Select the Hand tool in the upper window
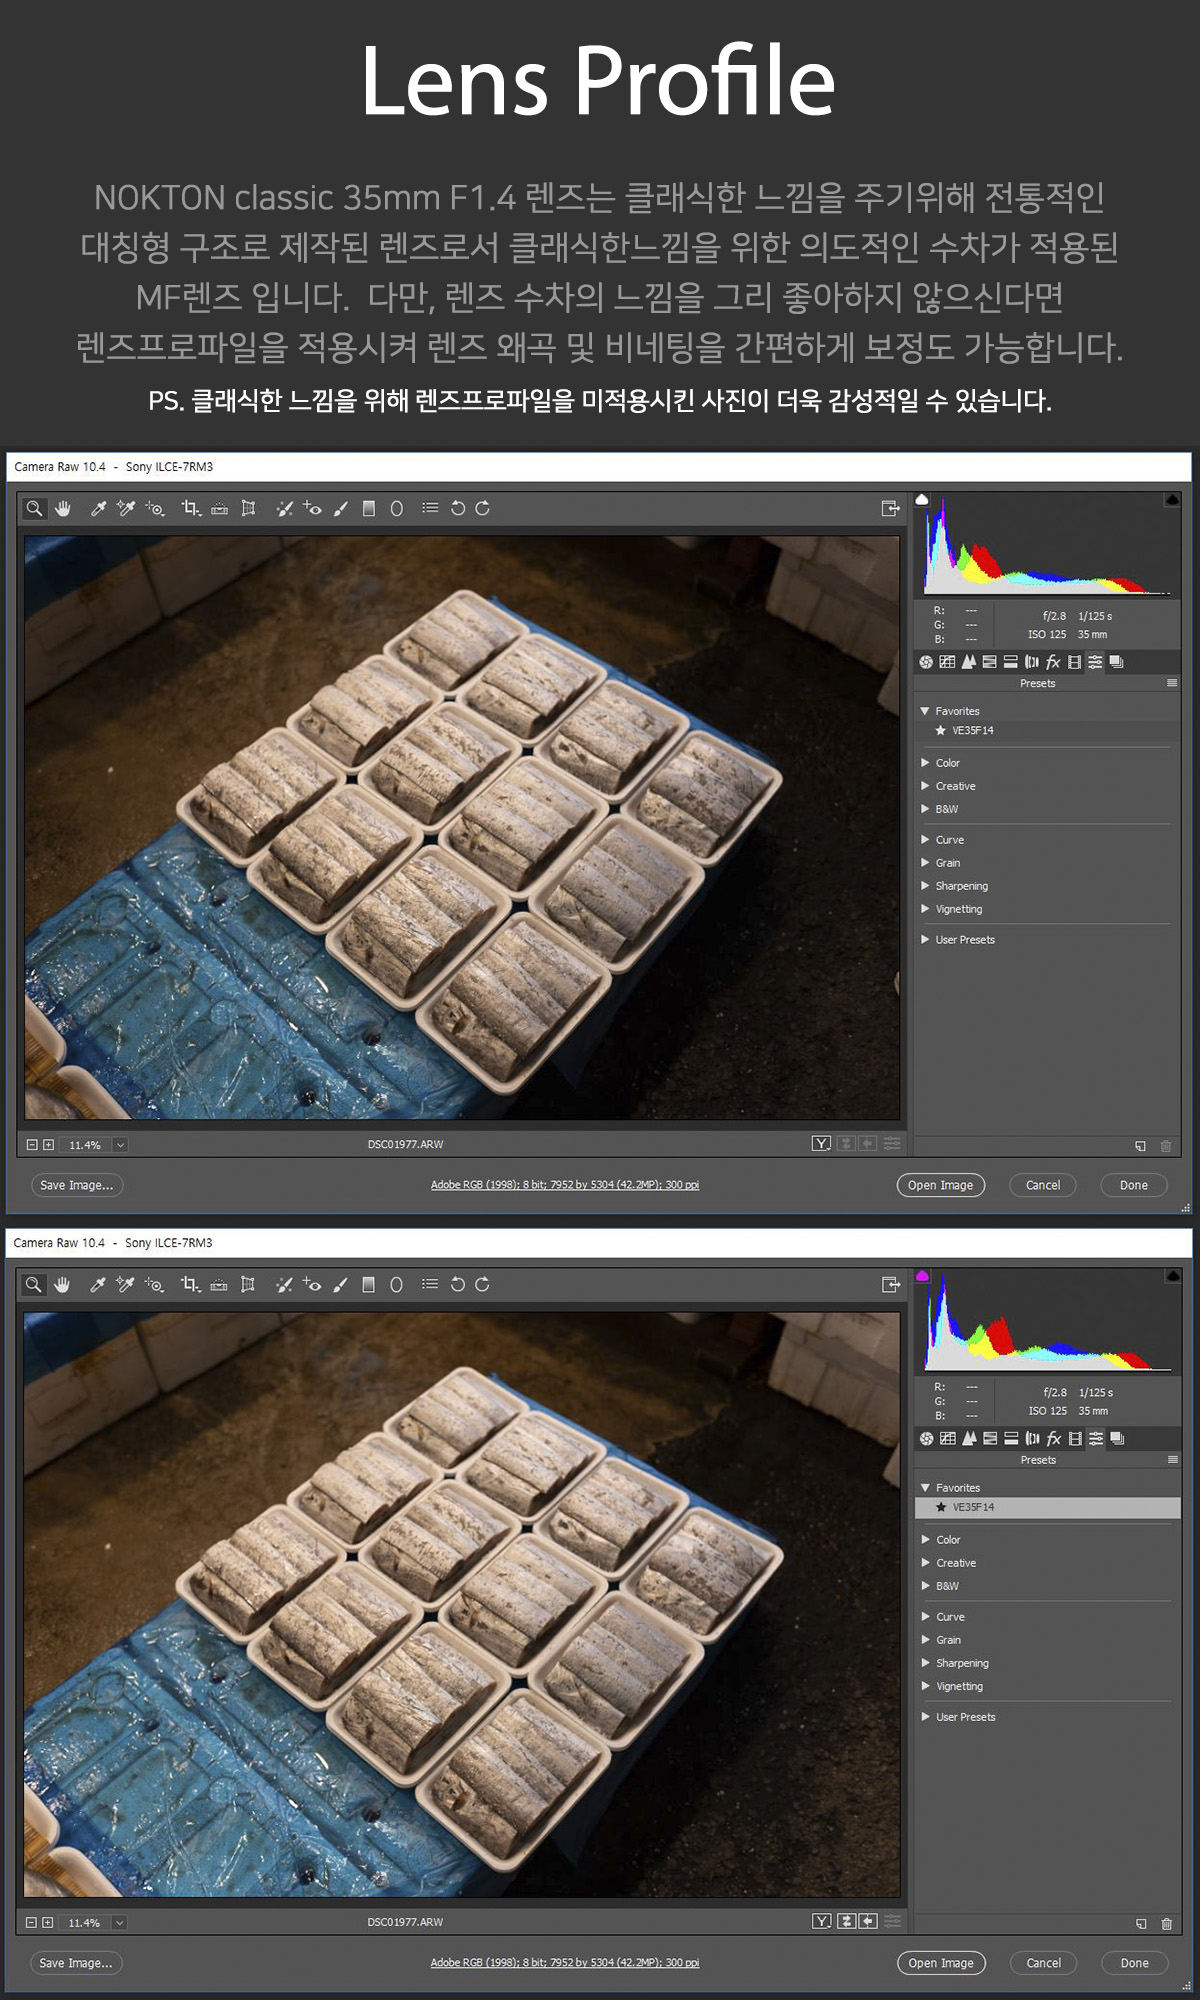The image size is (1200, 2000). pyautogui.click(x=63, y=508)
